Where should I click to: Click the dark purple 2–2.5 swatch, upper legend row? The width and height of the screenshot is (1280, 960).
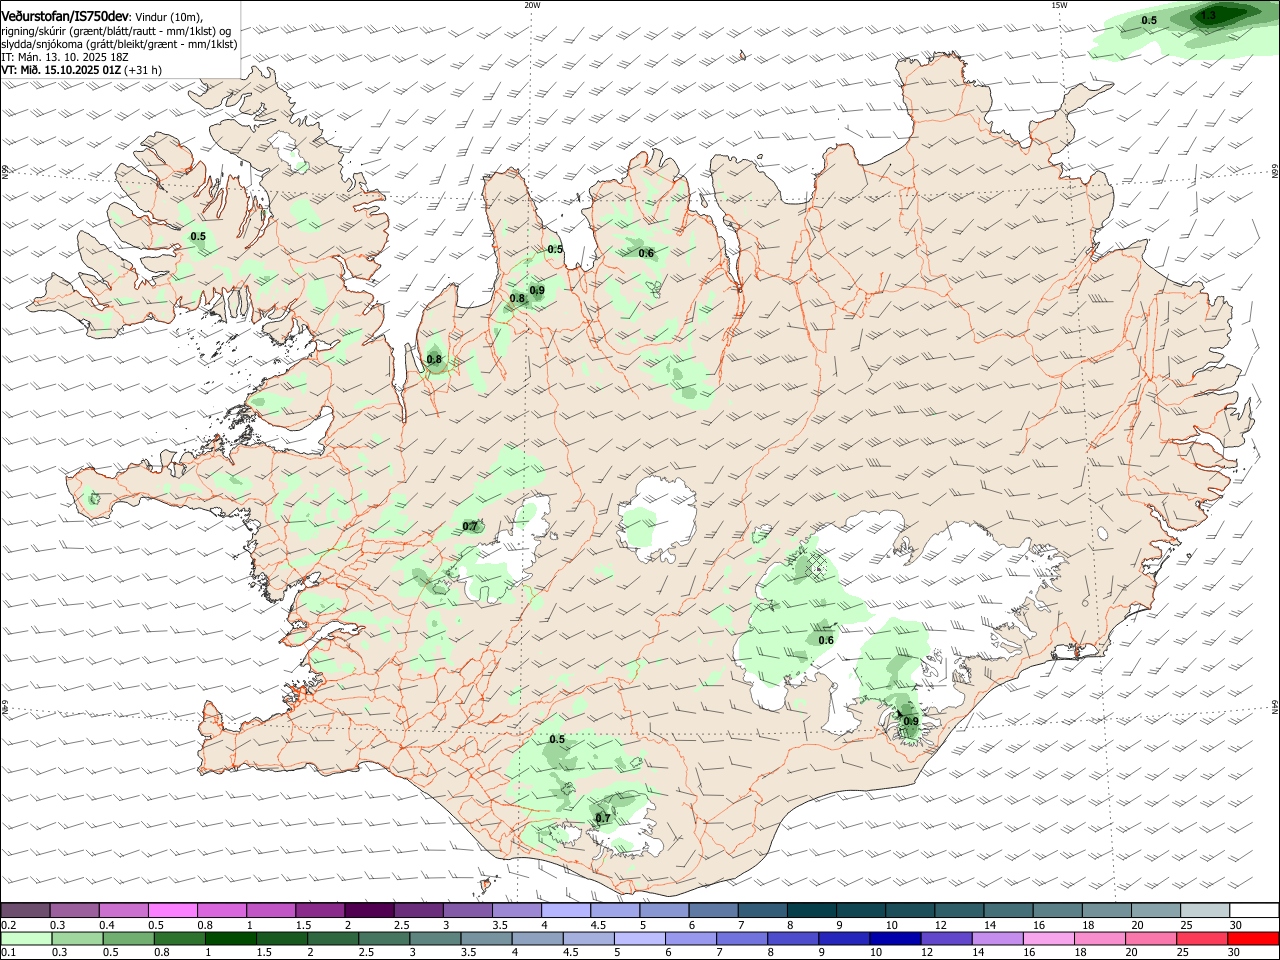[369, 911]
